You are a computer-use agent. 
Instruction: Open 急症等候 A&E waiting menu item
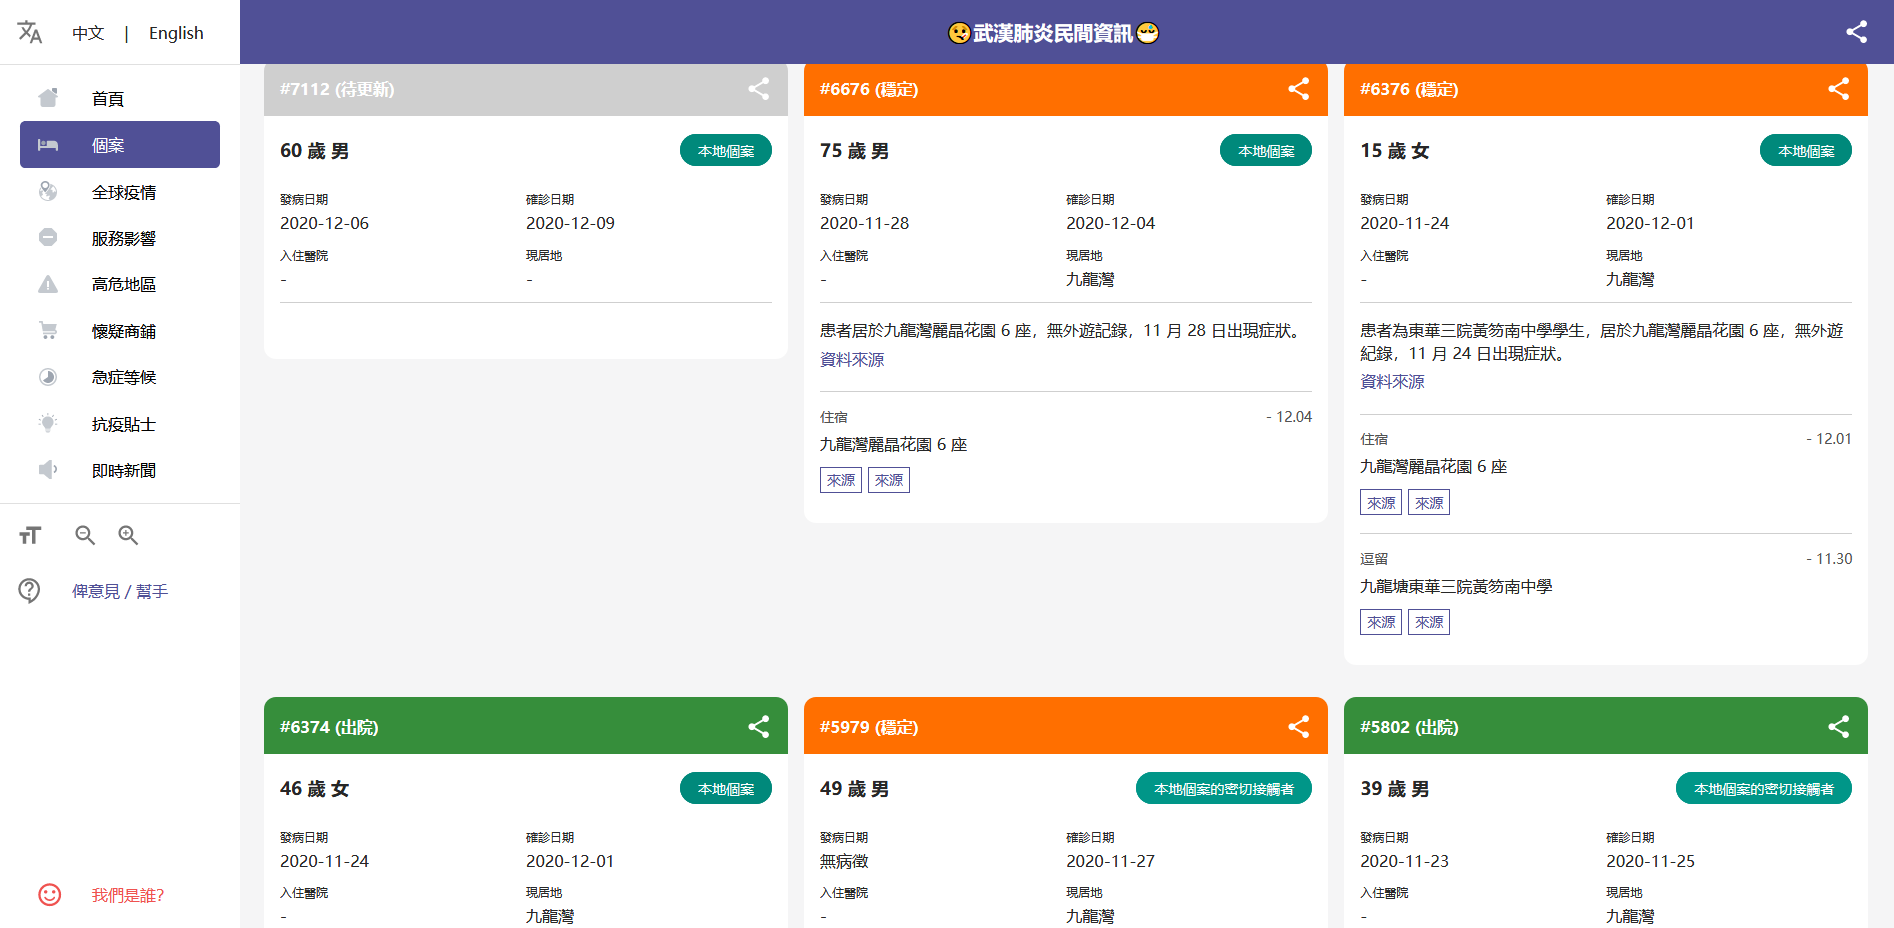(120, 377)
